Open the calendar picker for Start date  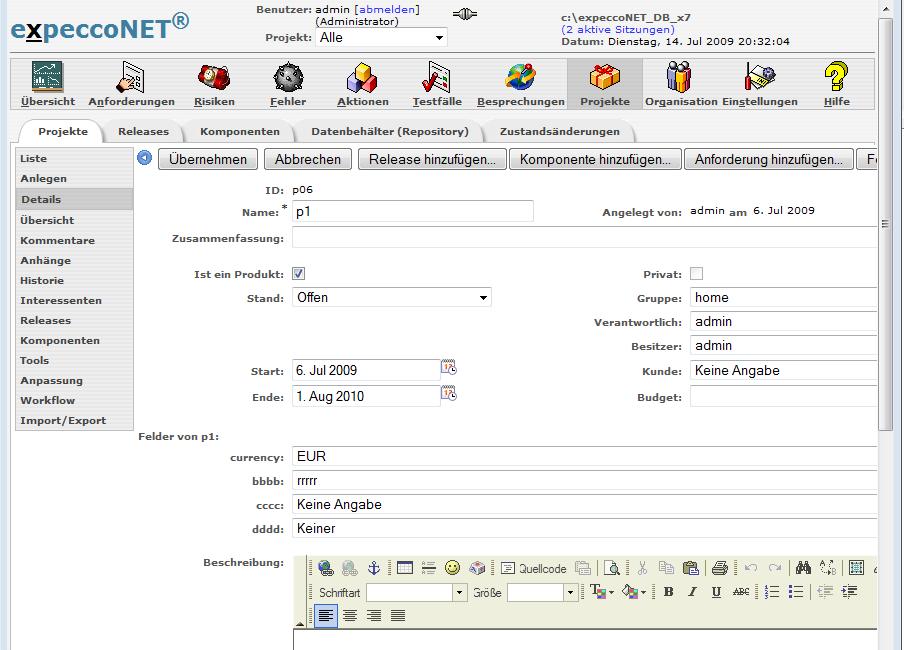(x=449, y=367)
